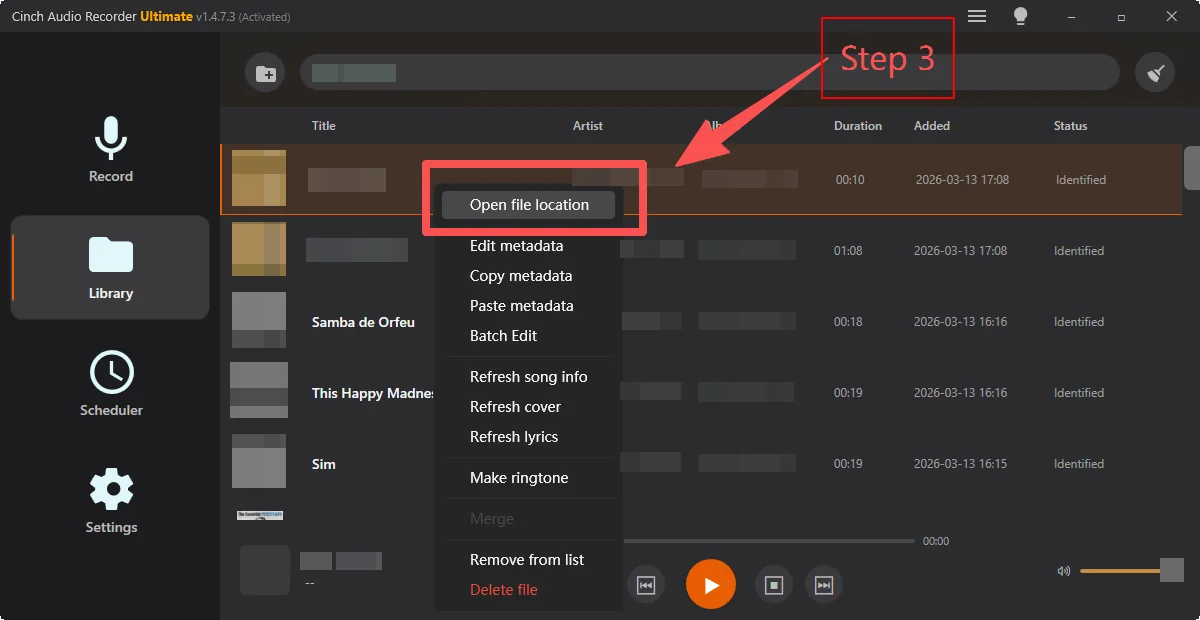Open the hamburger menu icon
Image resolution: width=1200 pixels, height=620 pixels.
pos(976,16)
